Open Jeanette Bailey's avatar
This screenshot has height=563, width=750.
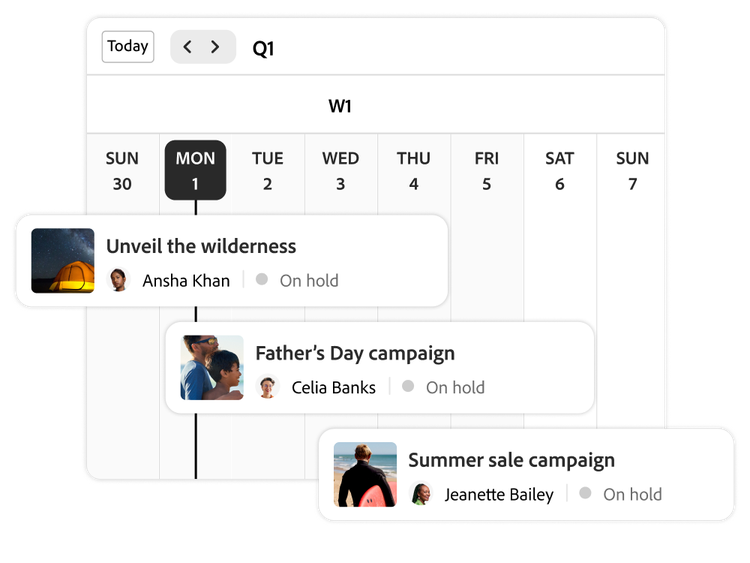421,494
